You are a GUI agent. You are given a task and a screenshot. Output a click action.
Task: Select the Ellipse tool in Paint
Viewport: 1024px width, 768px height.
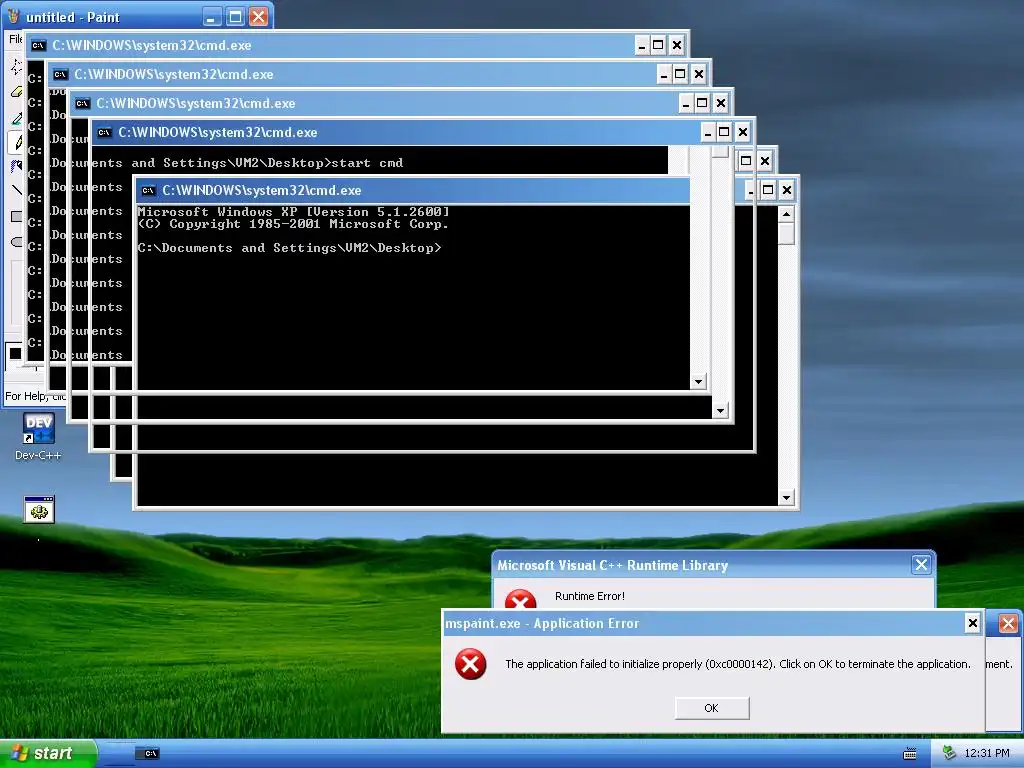click(16, 242)
